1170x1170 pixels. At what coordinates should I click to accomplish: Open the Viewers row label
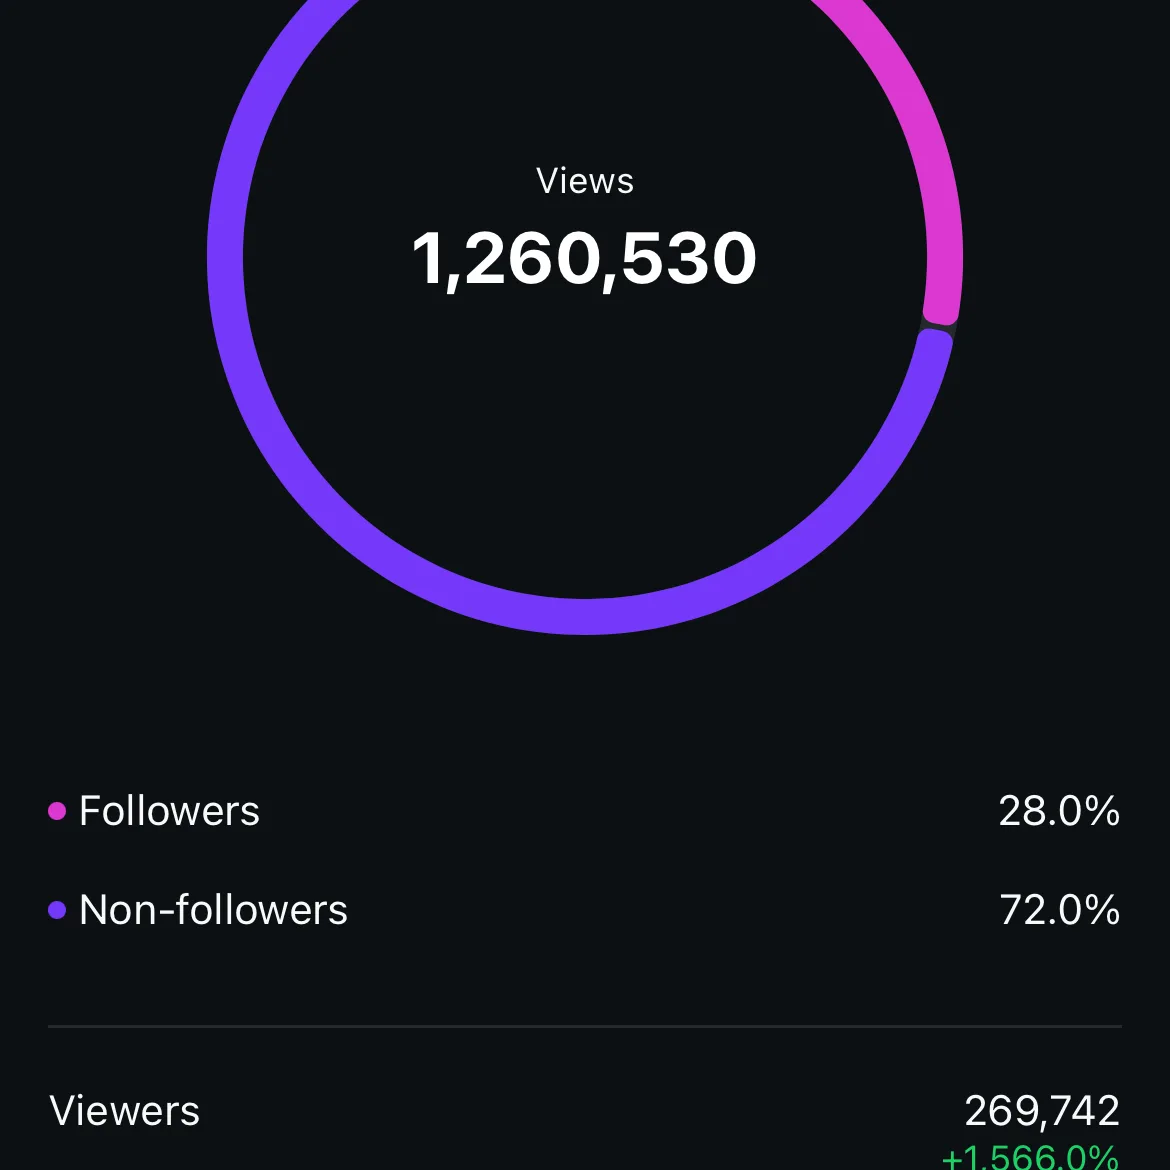coord(125,1111)
